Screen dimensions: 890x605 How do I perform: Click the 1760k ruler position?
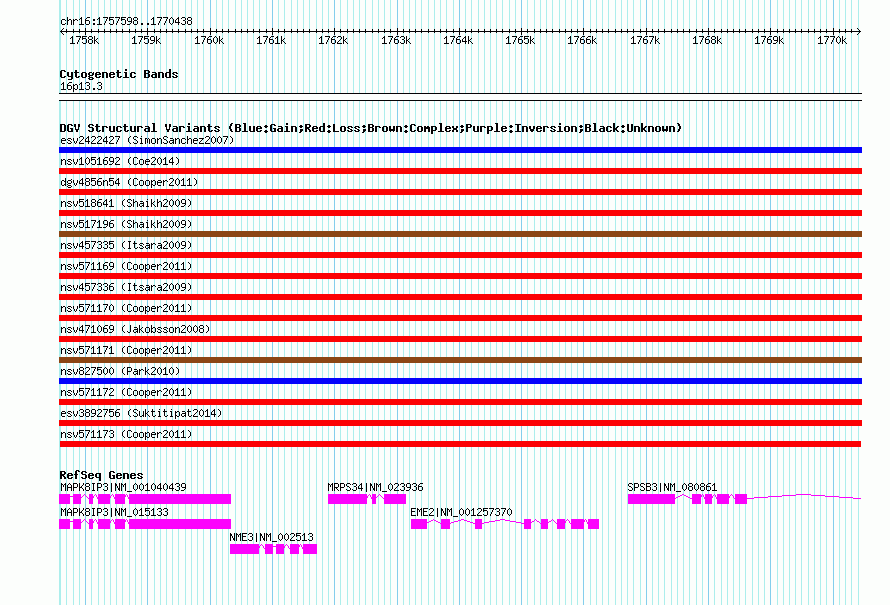[209, 41]
